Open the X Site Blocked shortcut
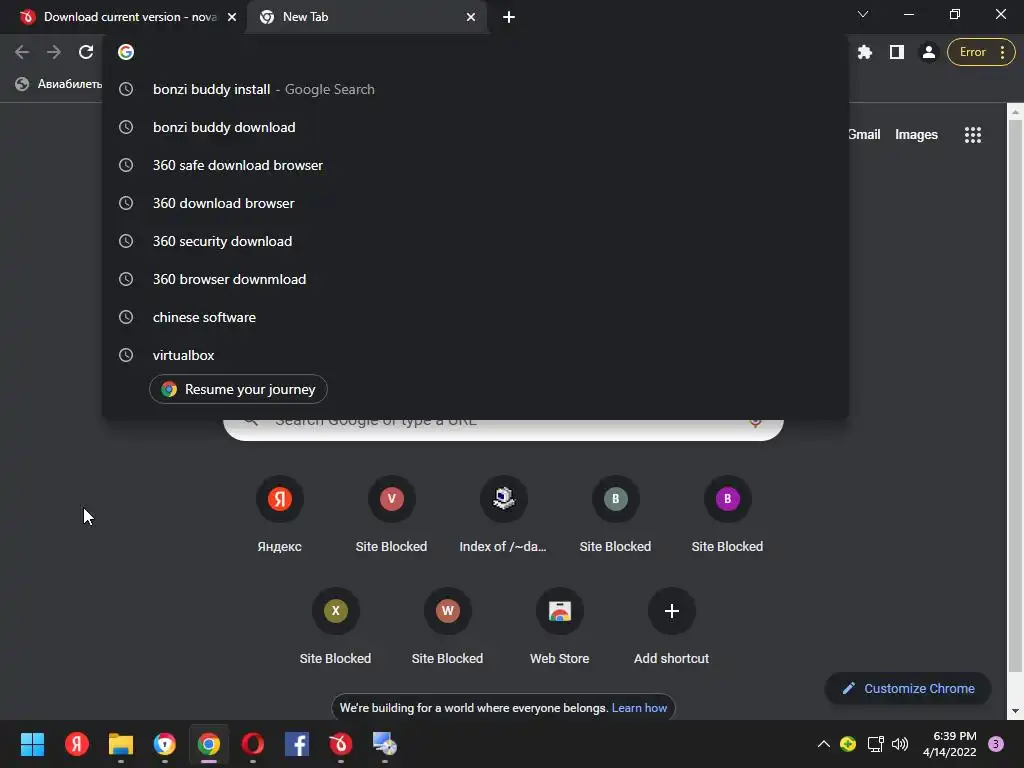Viewport: 1024px width, 768px height. pos(336,627)
